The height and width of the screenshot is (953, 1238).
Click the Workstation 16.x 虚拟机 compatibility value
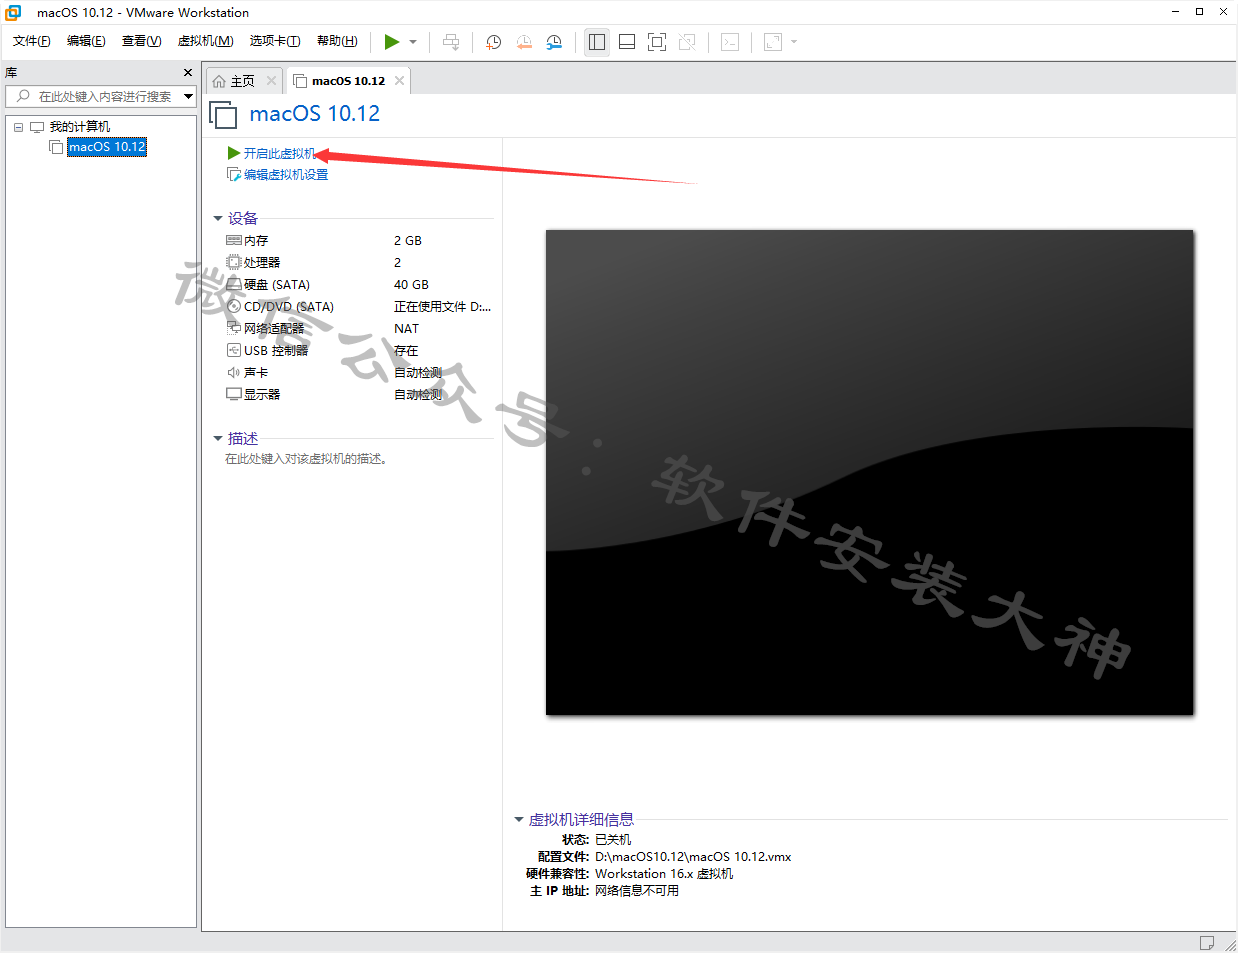664,874
